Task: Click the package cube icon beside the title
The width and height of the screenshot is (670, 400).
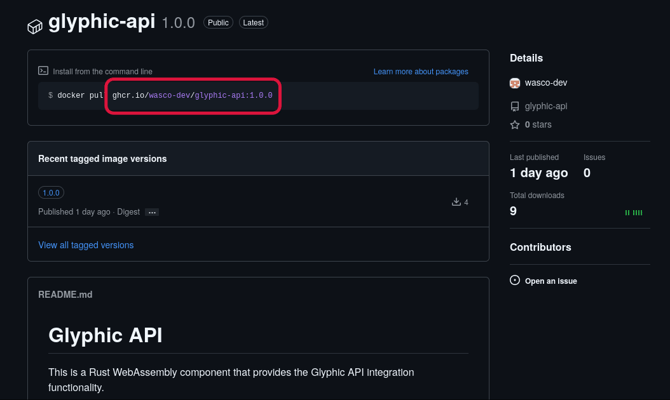Action: coord(35,26)
